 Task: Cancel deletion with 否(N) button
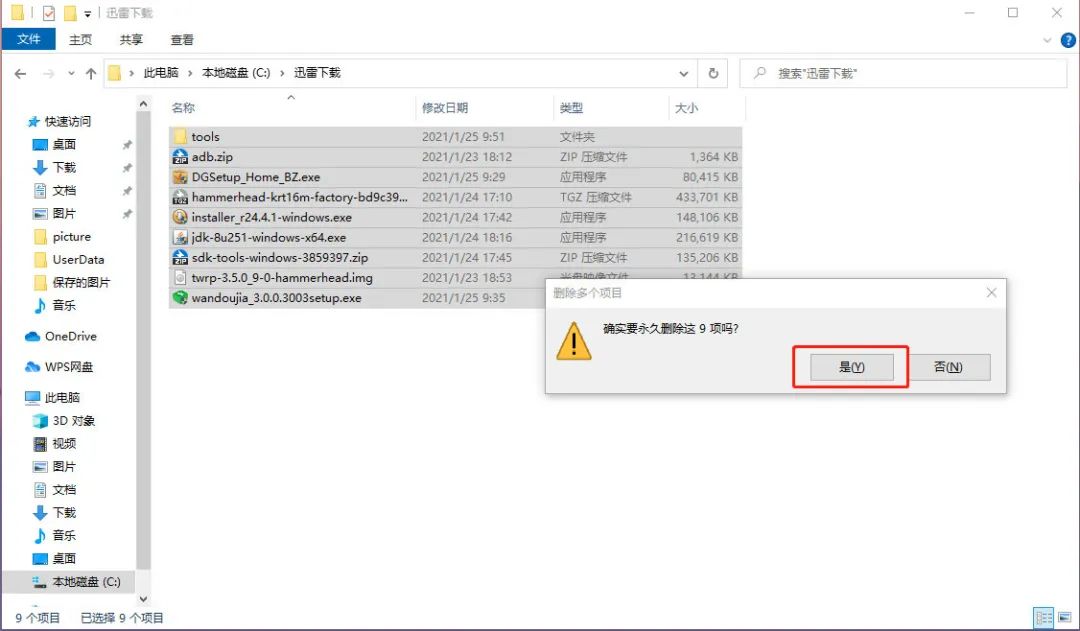click(x=948, y=367)
